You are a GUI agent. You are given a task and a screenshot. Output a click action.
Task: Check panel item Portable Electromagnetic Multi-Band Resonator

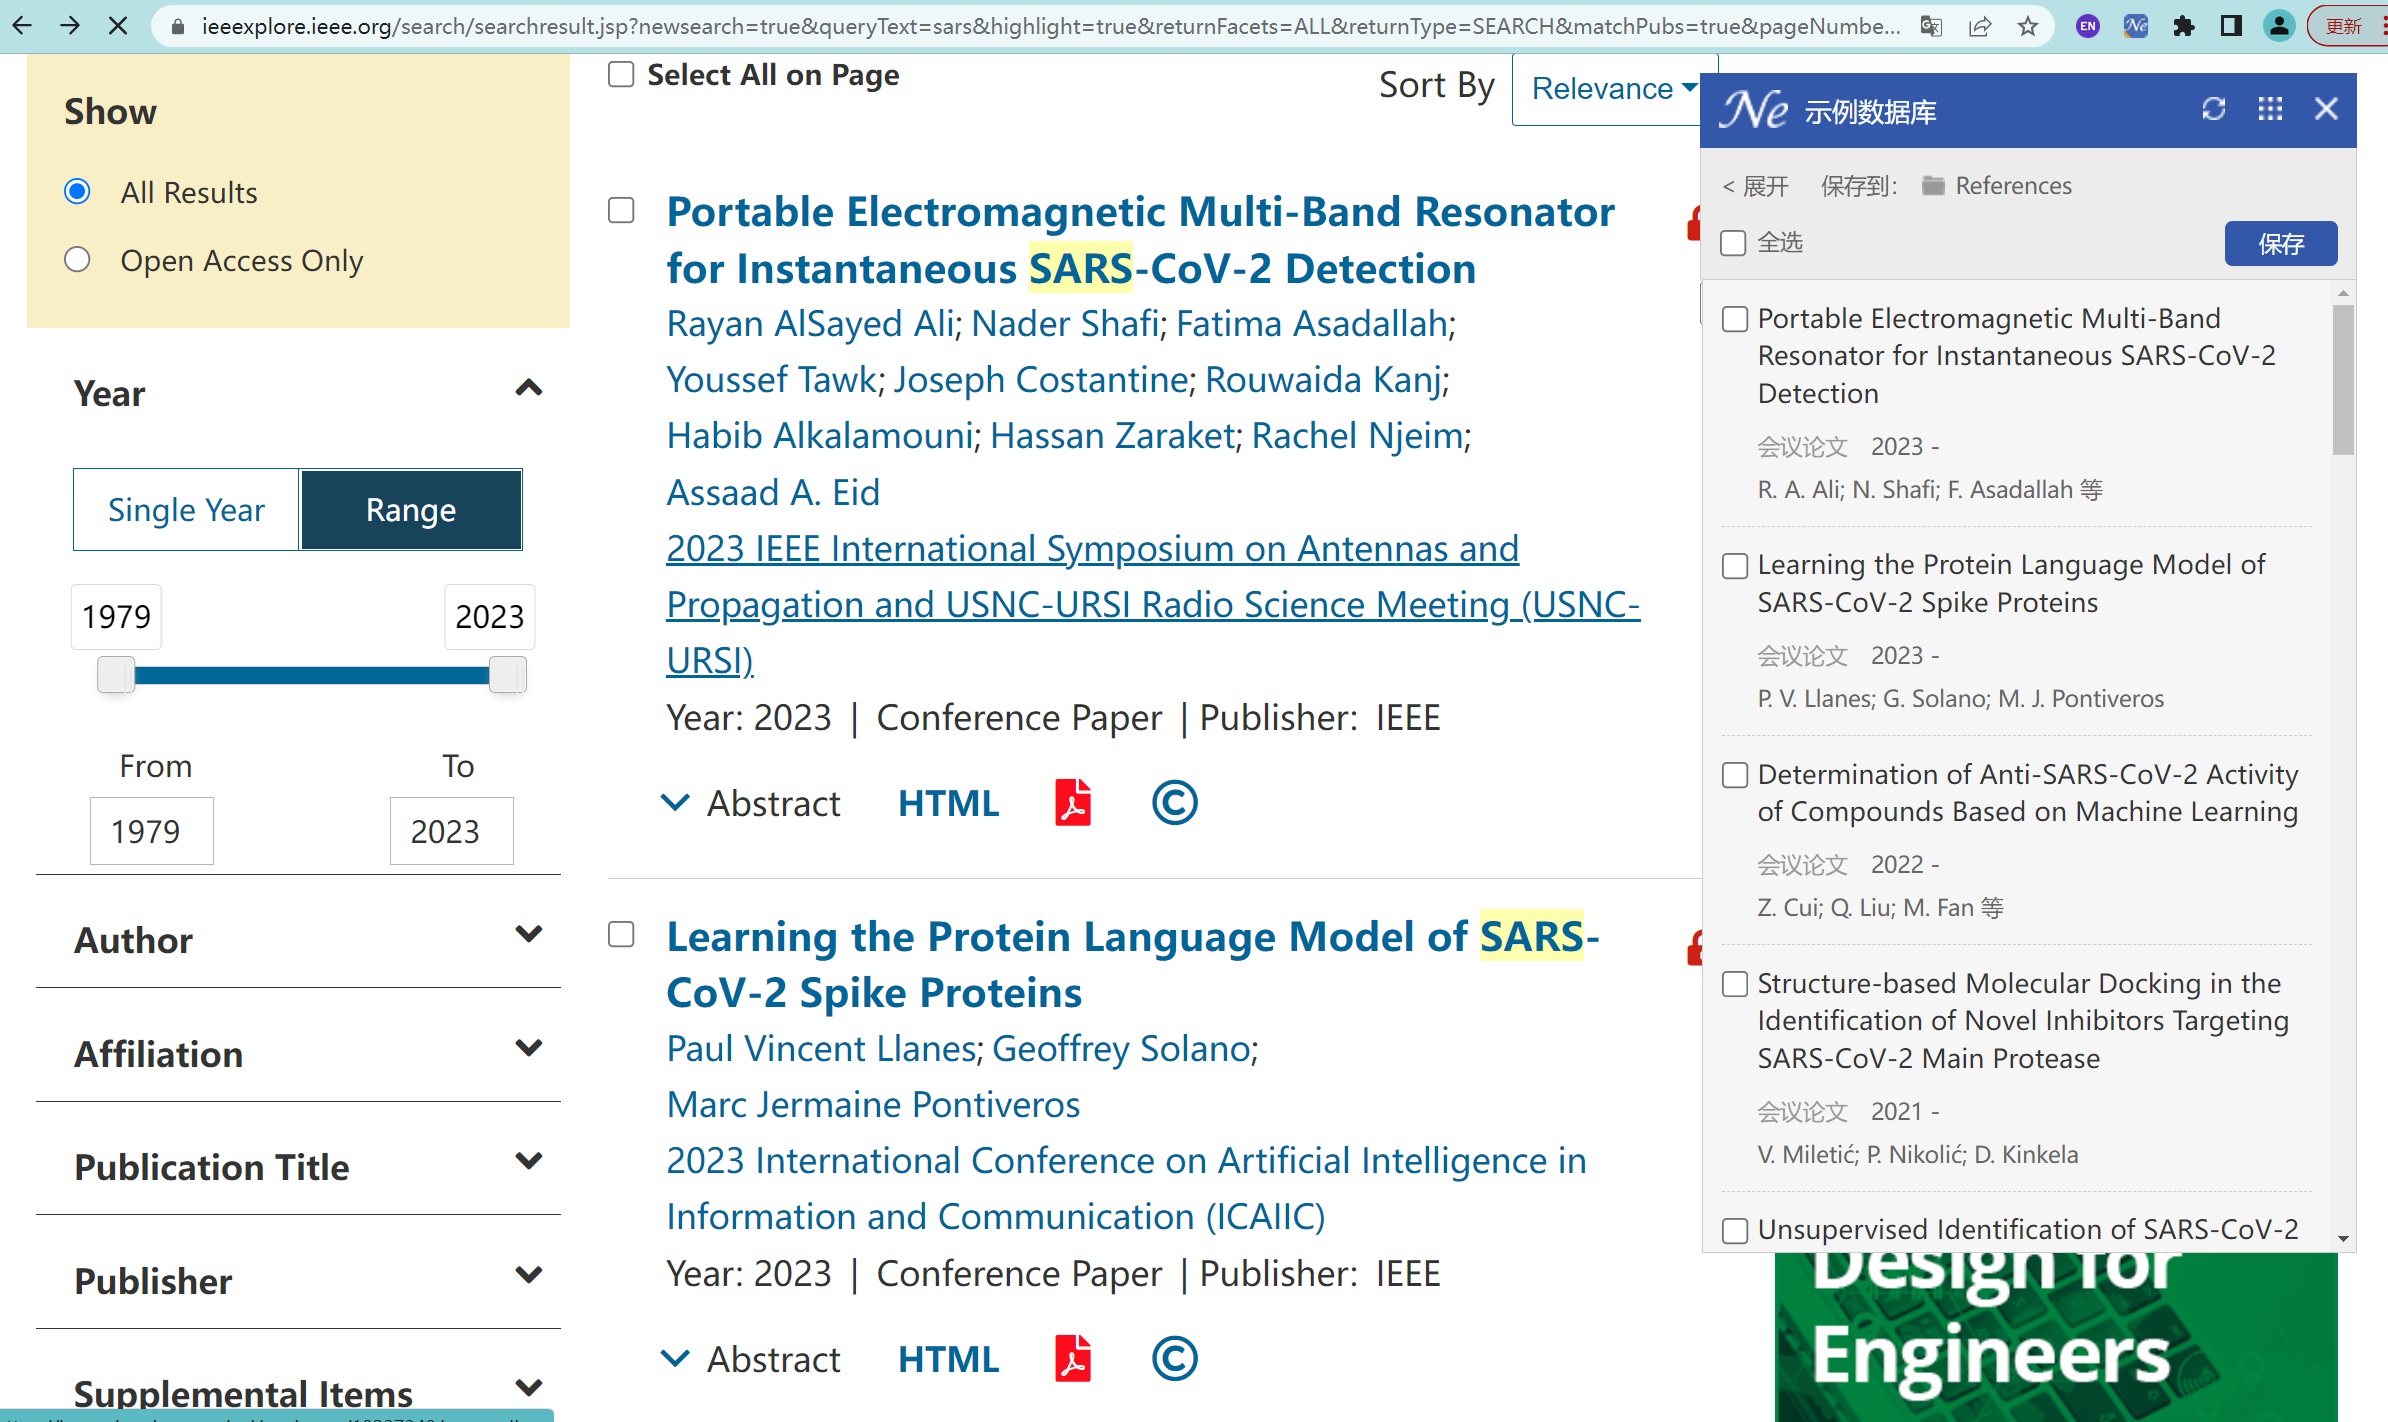coord(1735,319)
